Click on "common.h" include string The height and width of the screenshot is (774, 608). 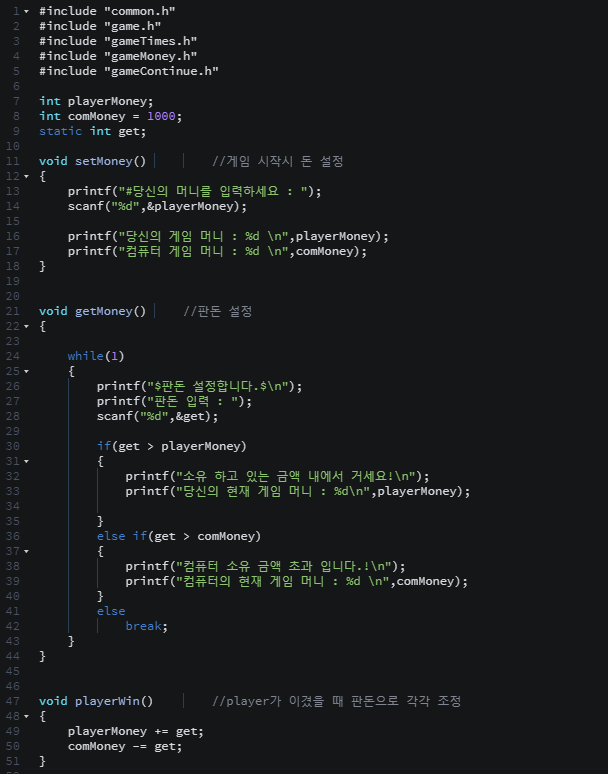click(x=140, y=11)
